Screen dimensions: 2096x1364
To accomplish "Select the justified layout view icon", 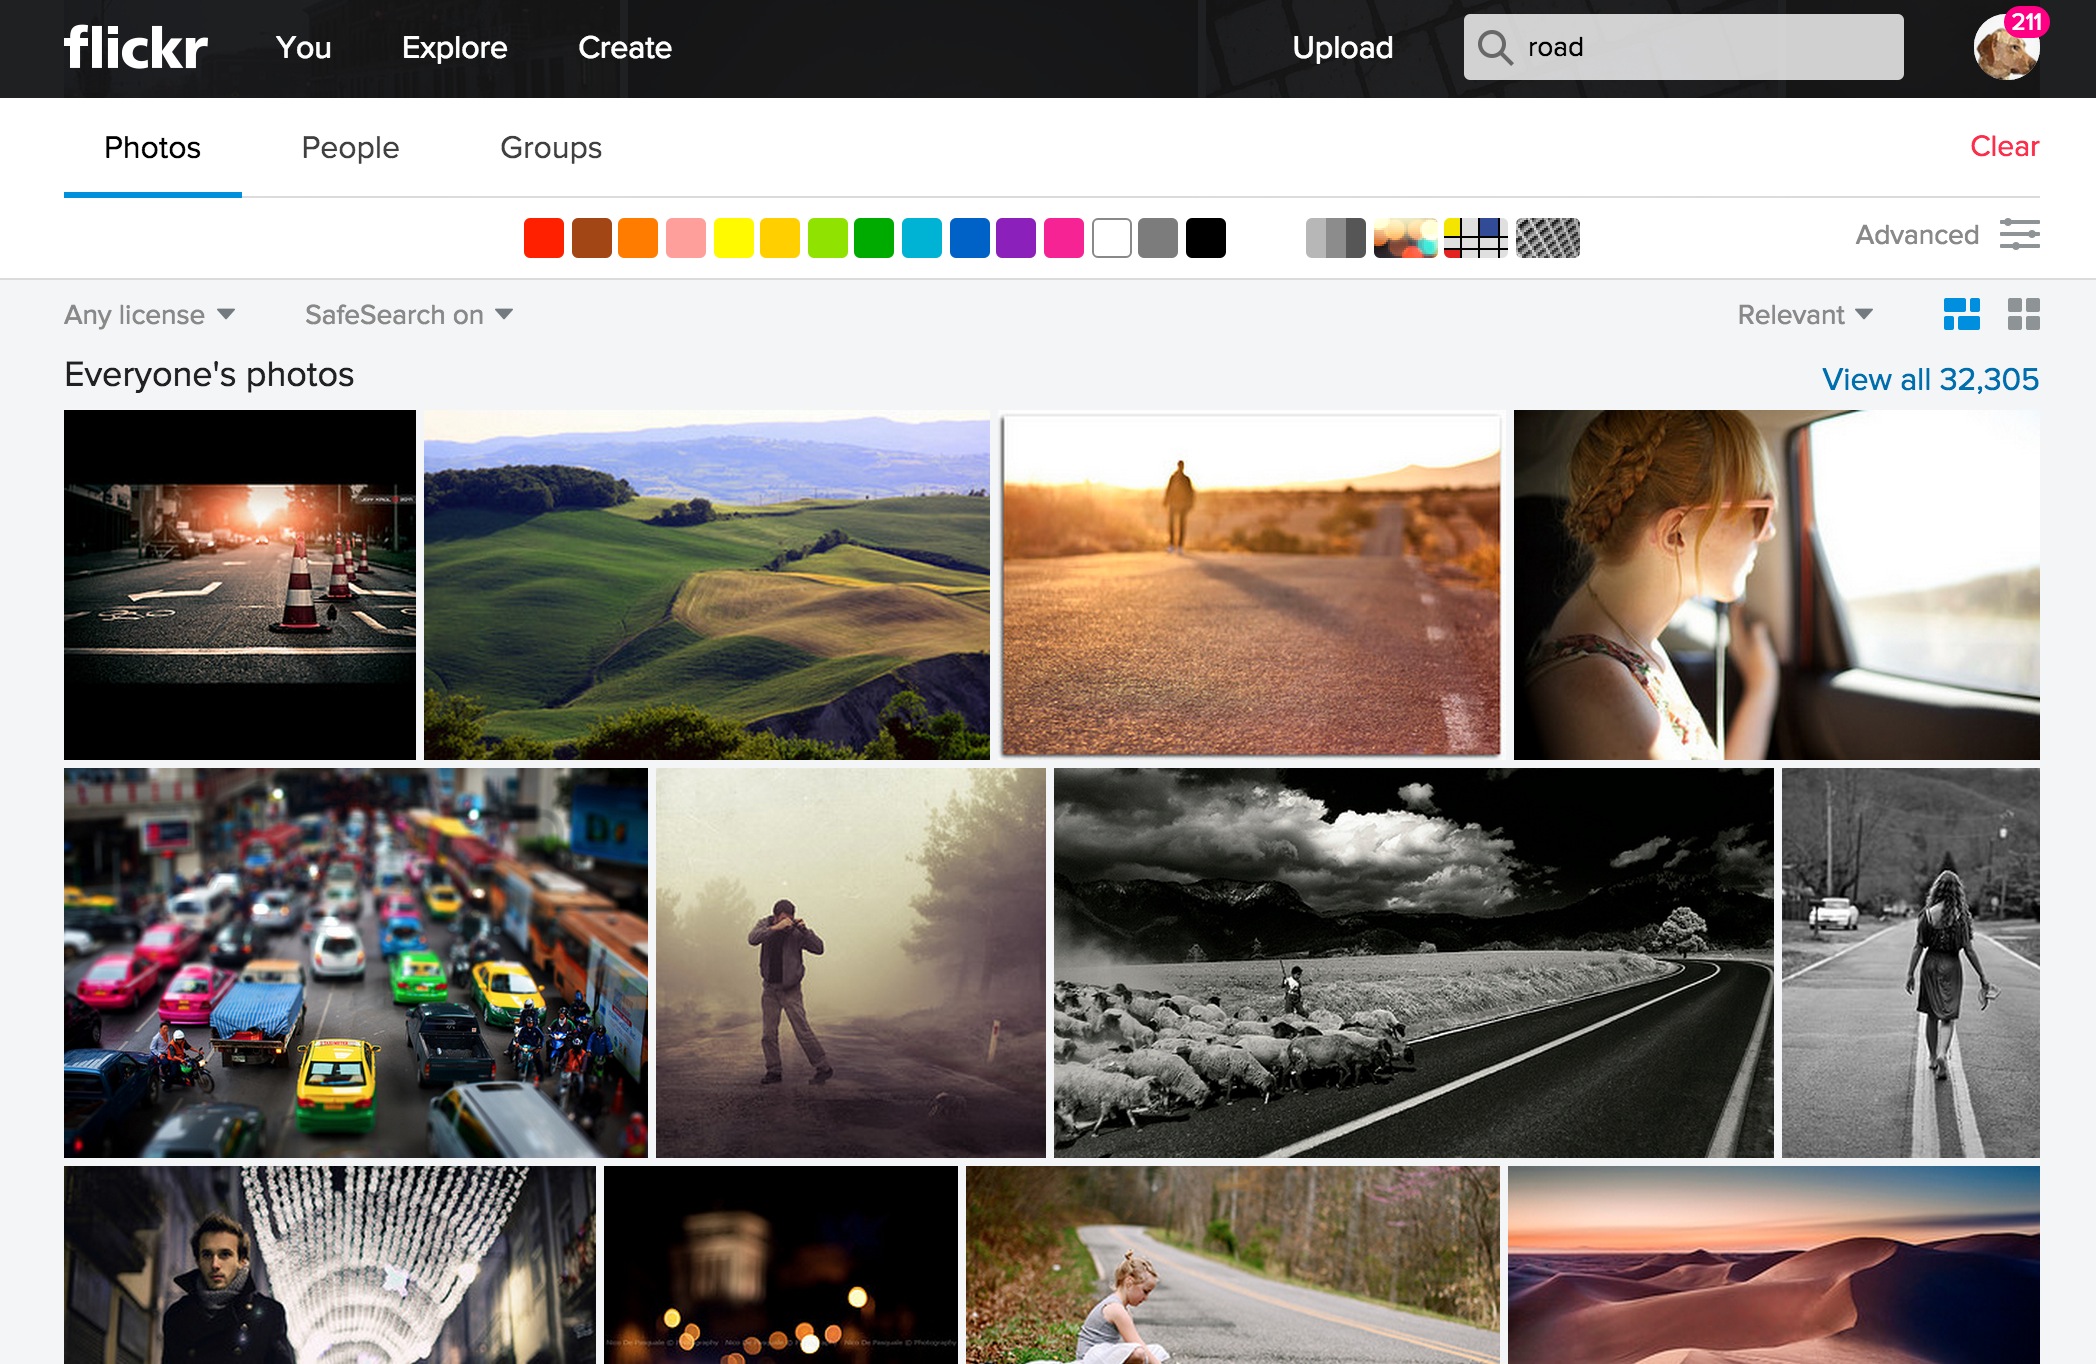I will tap(1961, 314).
